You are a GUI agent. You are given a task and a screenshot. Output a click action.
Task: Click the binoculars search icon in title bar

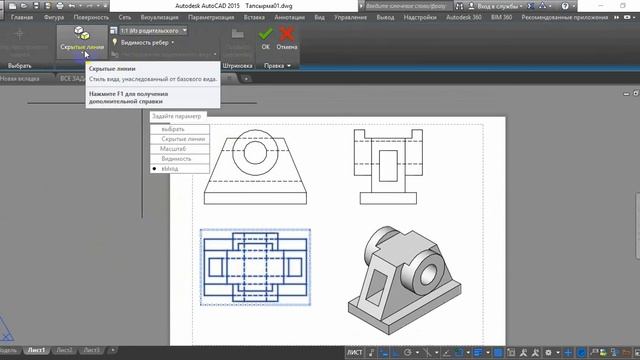point(459,6)
